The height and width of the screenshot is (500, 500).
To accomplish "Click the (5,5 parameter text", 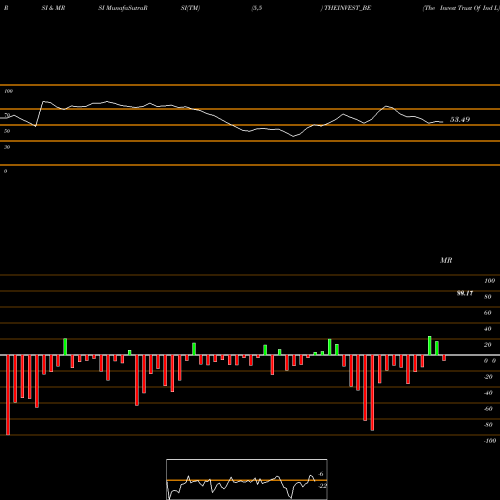I will point(257,8).
